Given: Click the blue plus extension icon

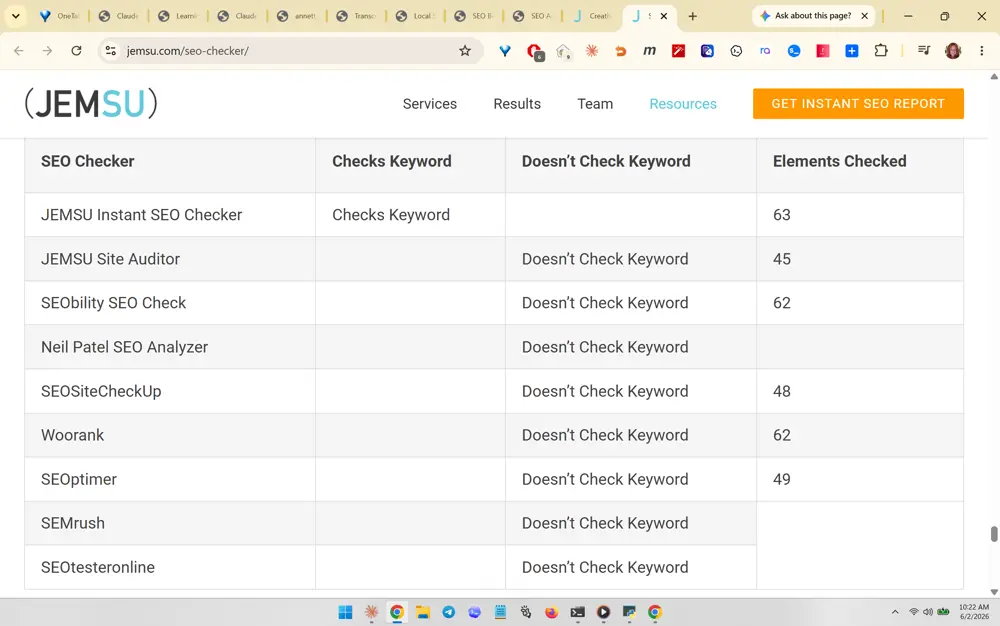Looking at the screenshot, I should (852, 51).
